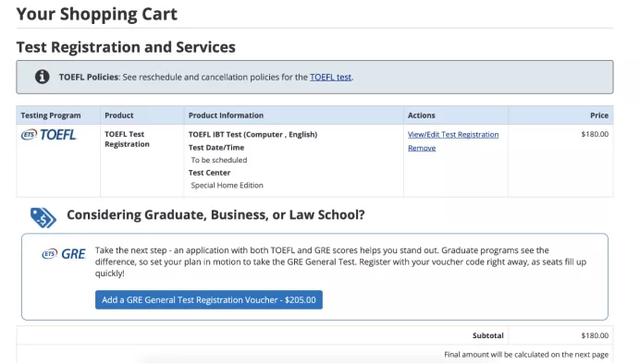Click the Price column header
Viewport: 640px width, 364px height.
coord(599,115)
